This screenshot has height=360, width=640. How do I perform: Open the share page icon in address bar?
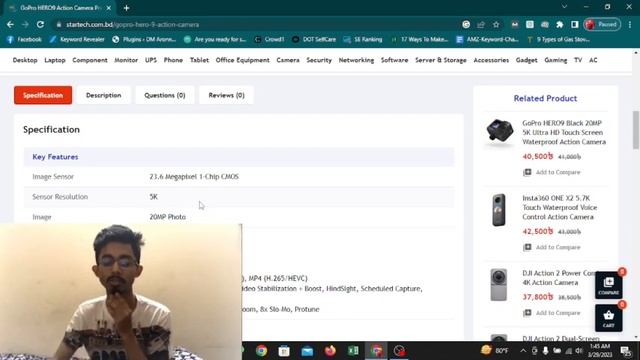pyautogui.click(x=481, y=24)
